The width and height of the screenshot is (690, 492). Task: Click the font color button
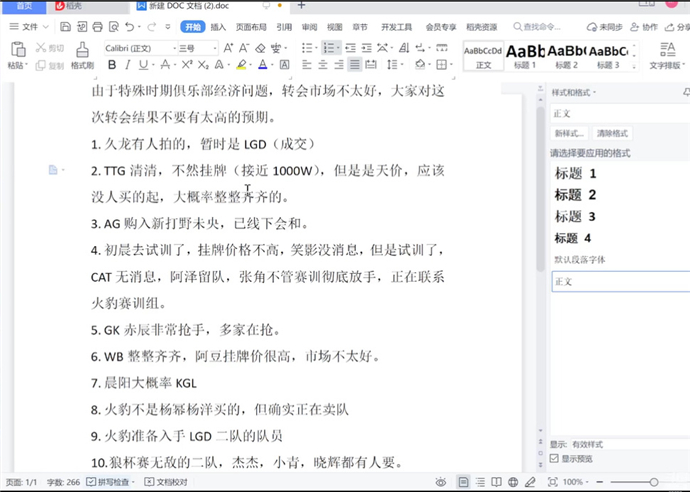[263, 65]
